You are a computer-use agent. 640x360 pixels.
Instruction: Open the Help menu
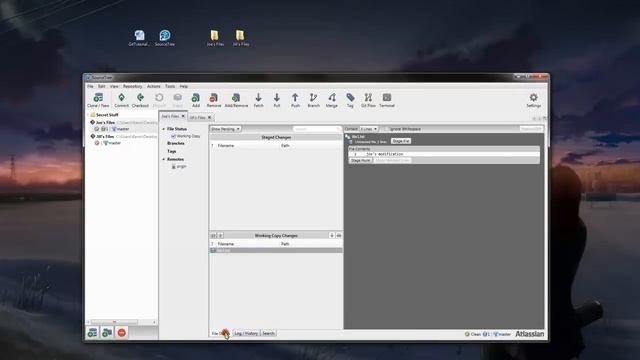pos(184,87)
